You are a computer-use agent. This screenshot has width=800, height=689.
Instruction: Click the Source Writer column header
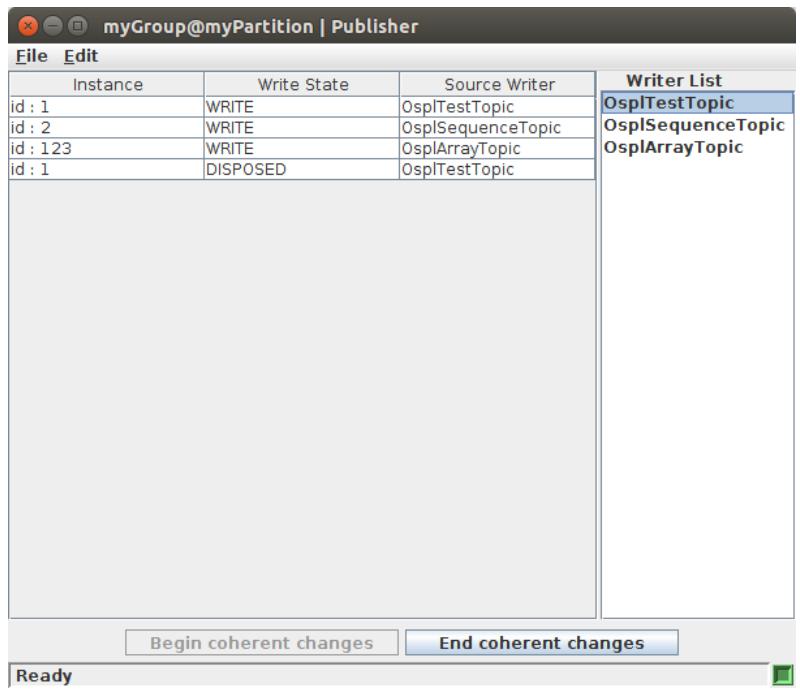[497, 84]
